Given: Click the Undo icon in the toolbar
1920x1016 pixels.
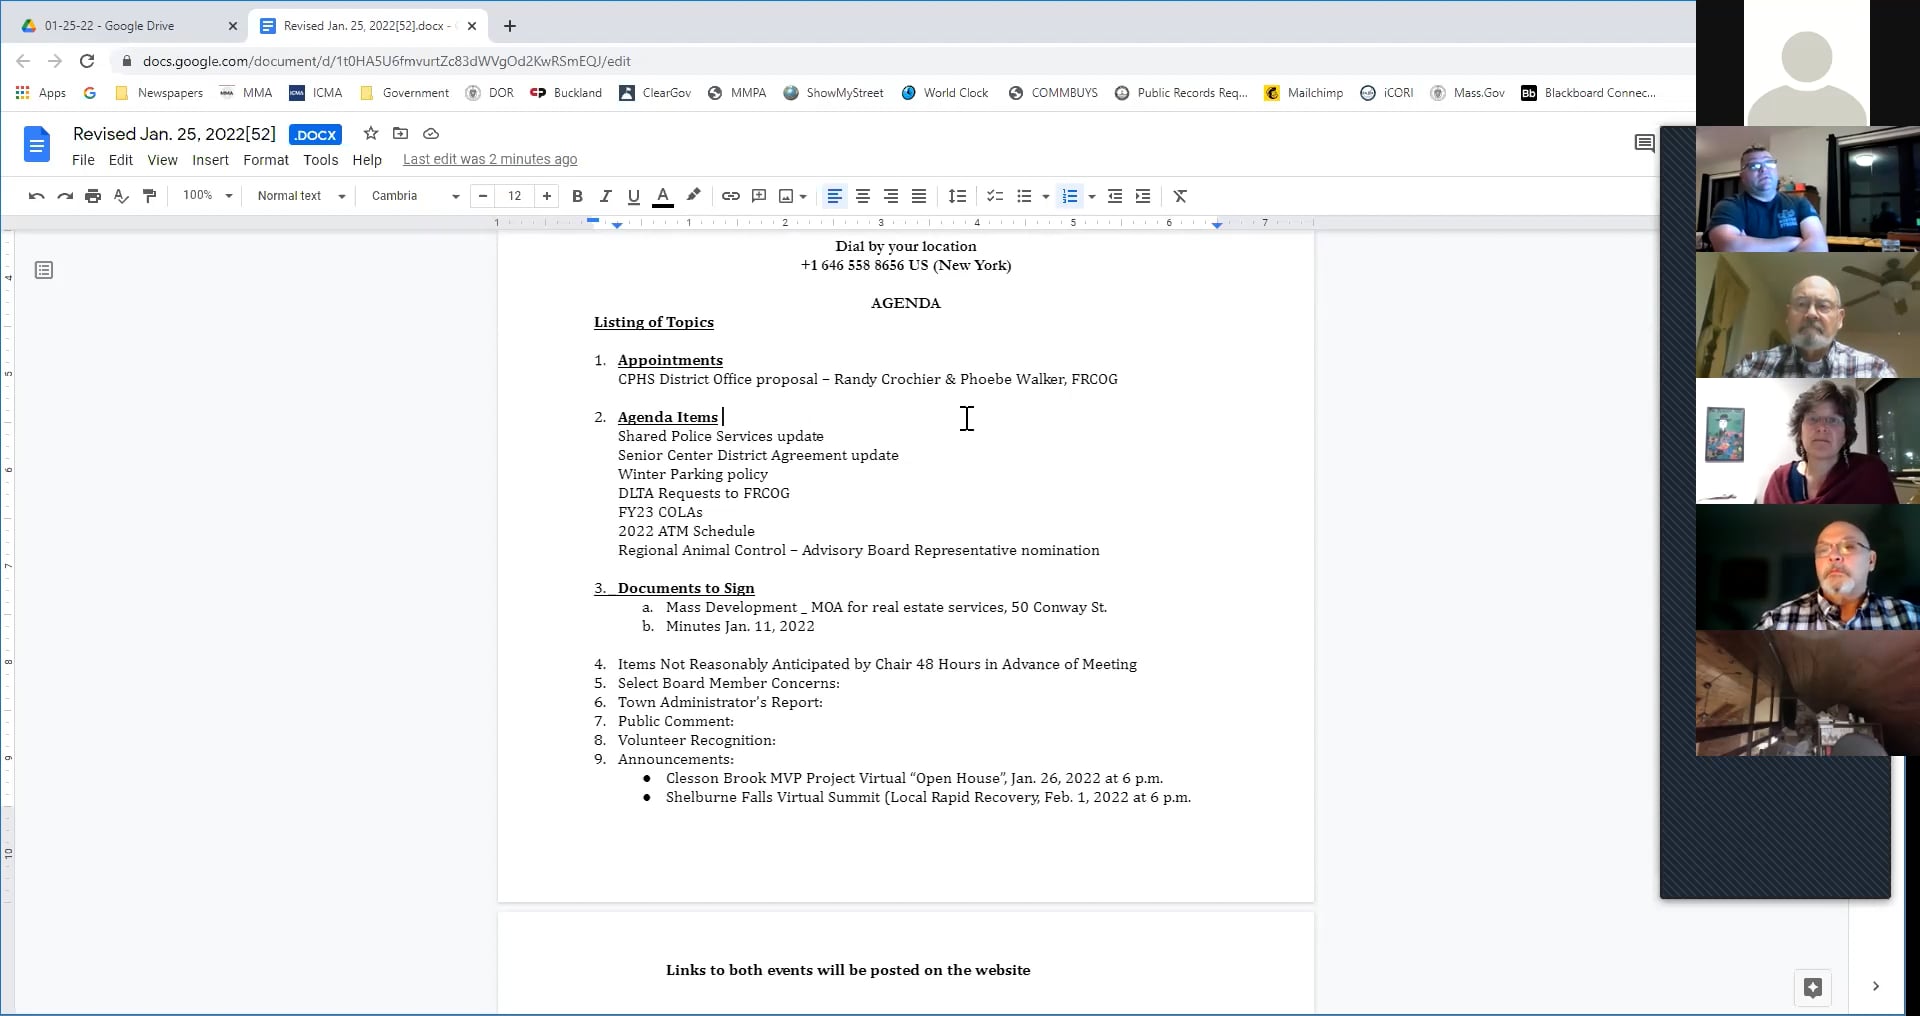Looking at the screenshot, I should tap(35, 196).
